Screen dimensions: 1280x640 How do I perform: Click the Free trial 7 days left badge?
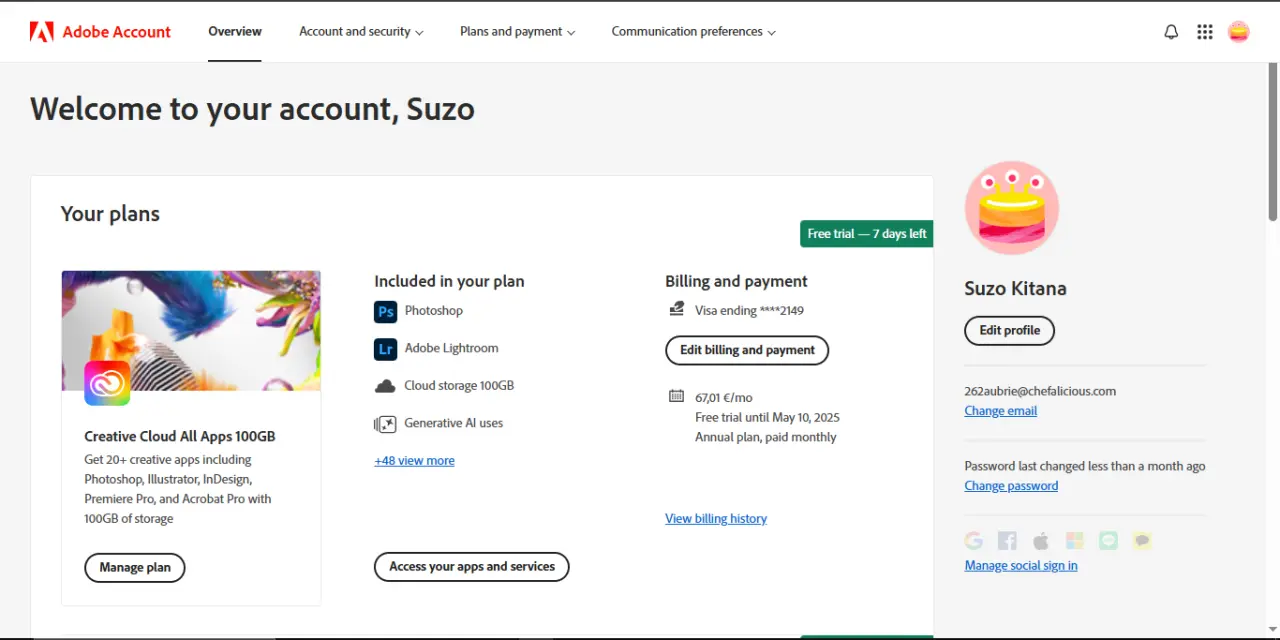[867, 234]
